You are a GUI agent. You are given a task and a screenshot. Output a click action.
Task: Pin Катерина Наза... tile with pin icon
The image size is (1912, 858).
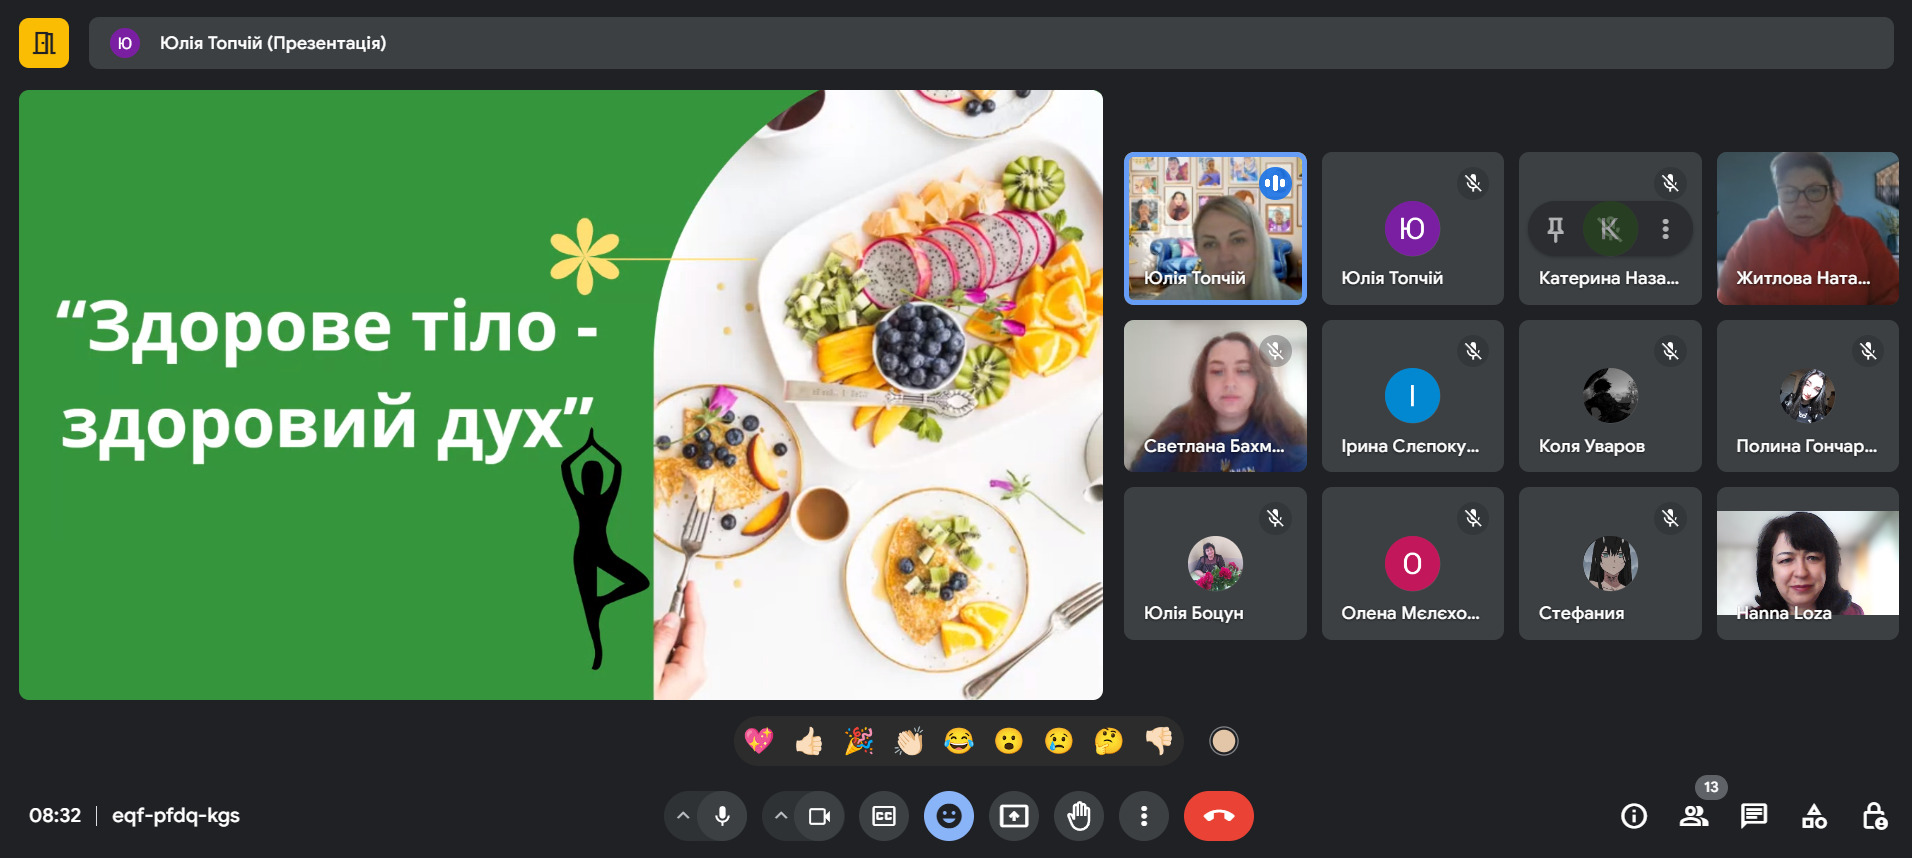pos(1555,229)
